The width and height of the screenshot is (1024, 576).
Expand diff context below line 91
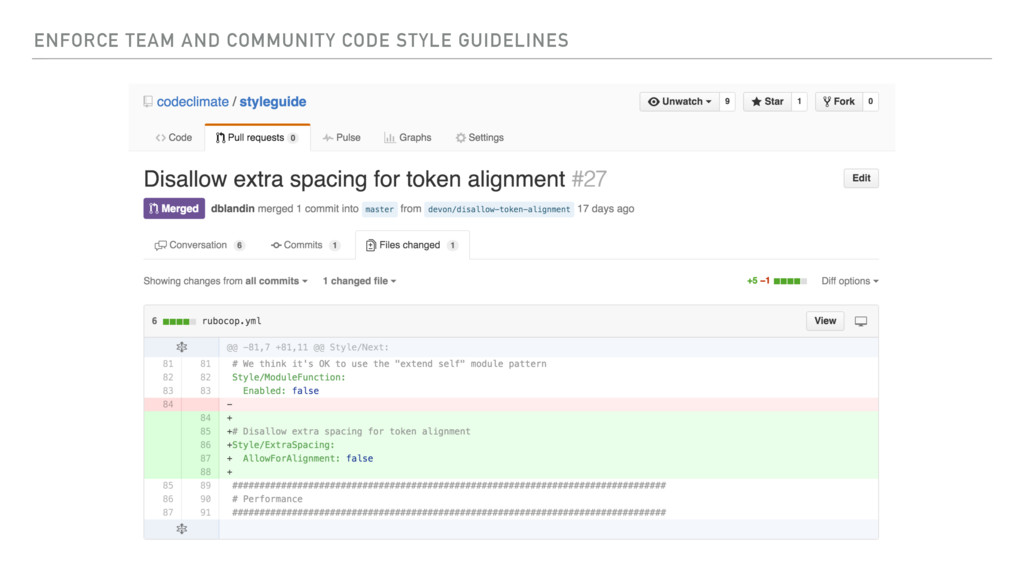coord(182,529)
